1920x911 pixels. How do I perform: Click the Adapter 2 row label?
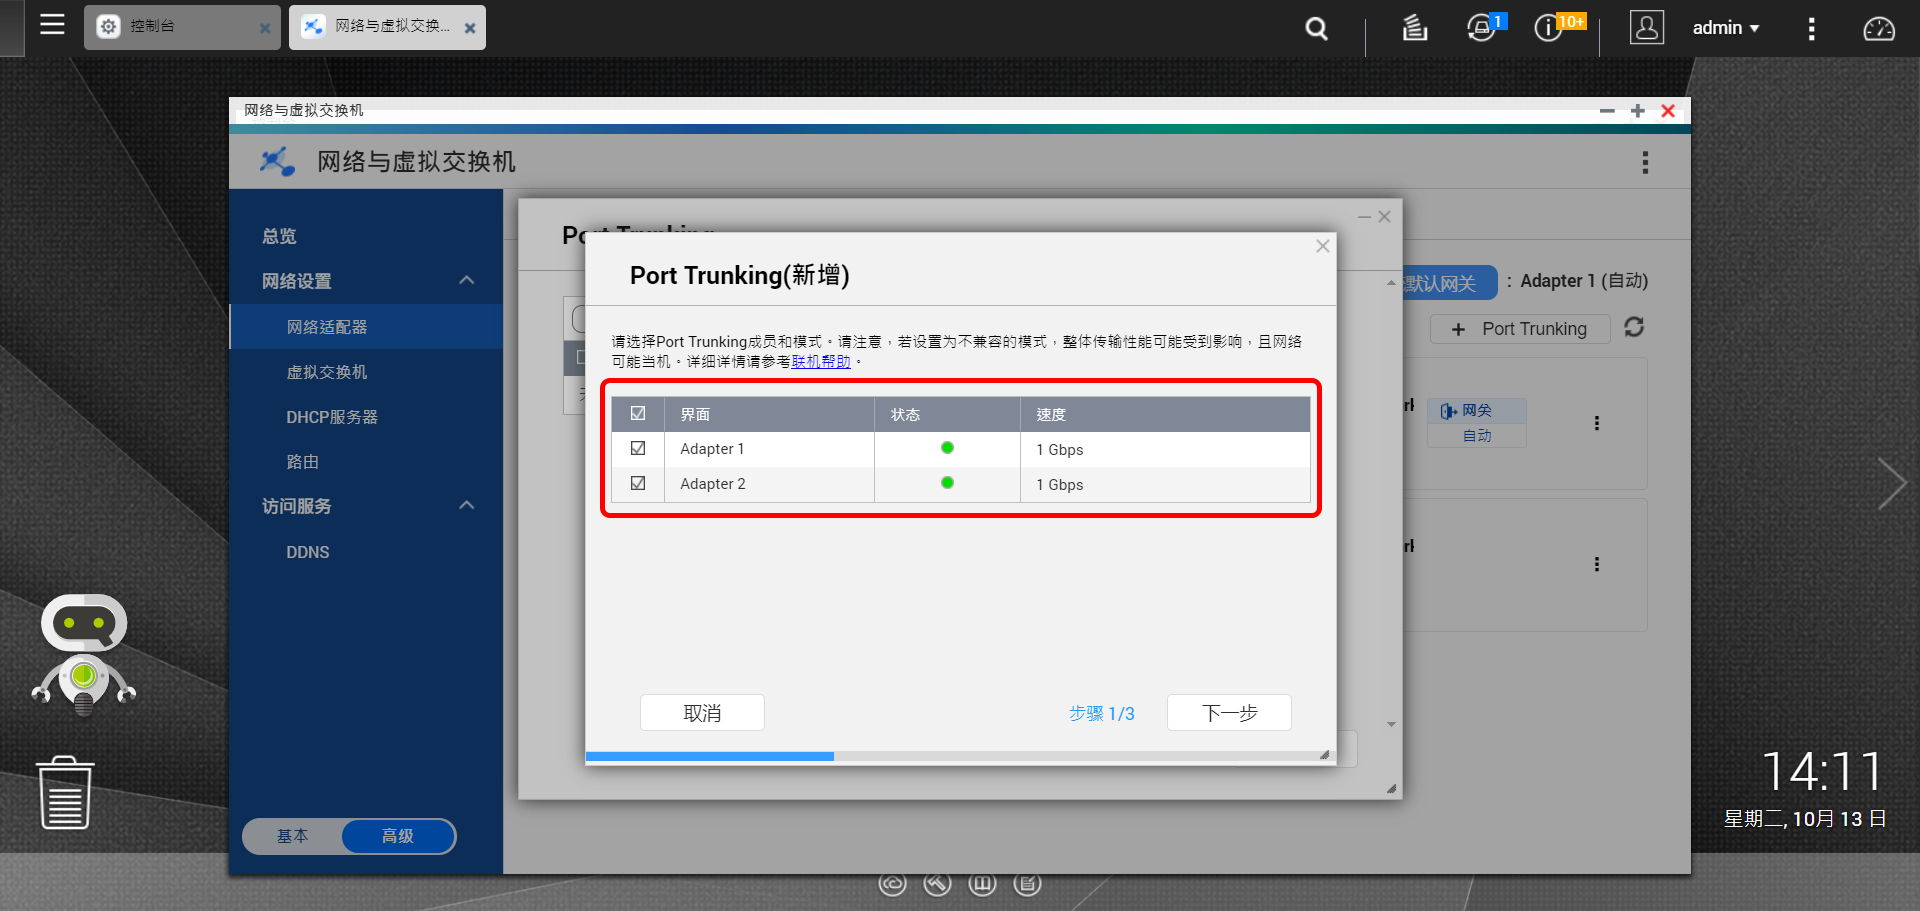coord(713,484)
